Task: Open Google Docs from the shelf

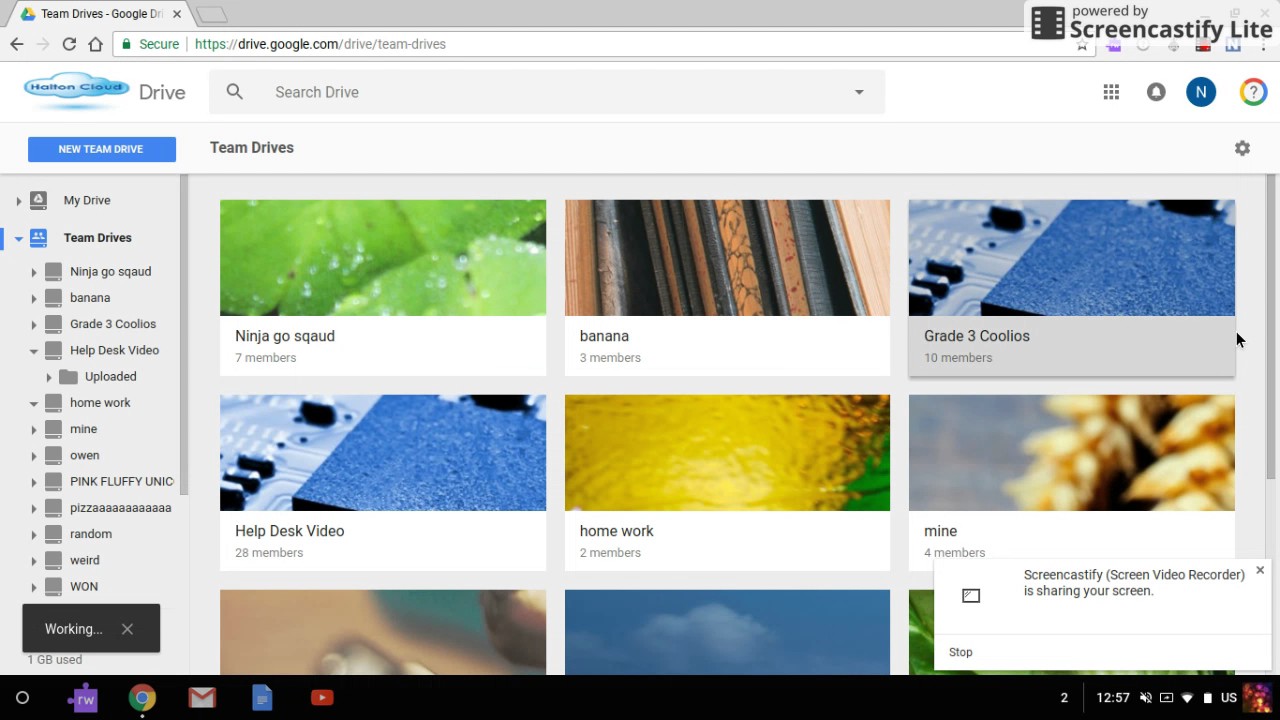Action: tap(262, 698)
